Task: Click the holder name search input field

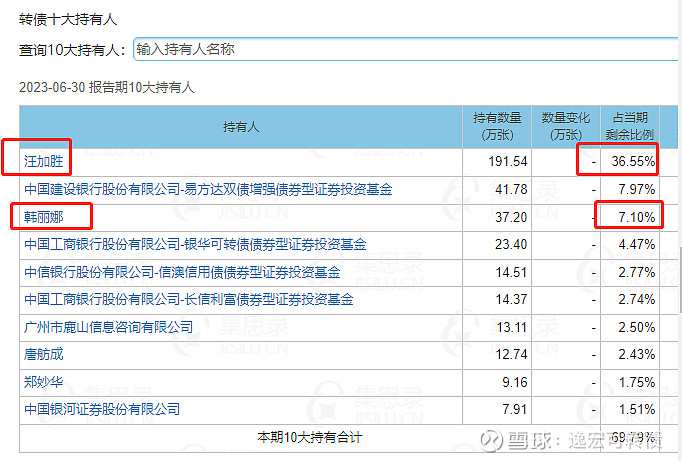Action: (406, 49)
